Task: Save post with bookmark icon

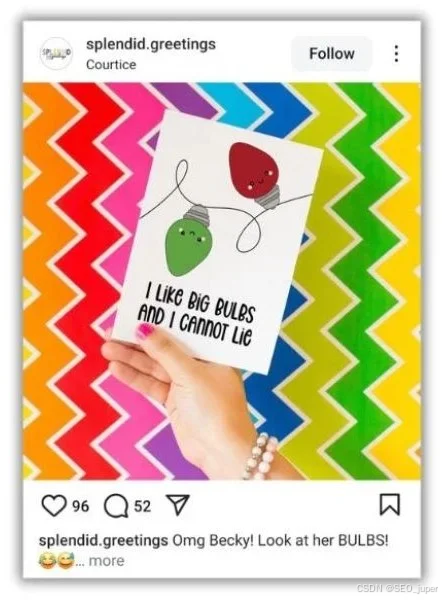Action: 390,504
